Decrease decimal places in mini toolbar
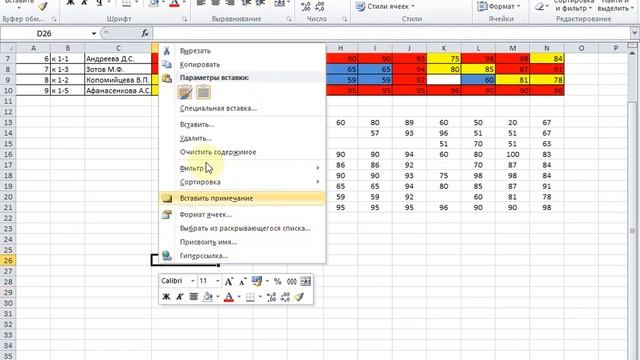The height and width of the screenshot is (360, 640). 285,297
